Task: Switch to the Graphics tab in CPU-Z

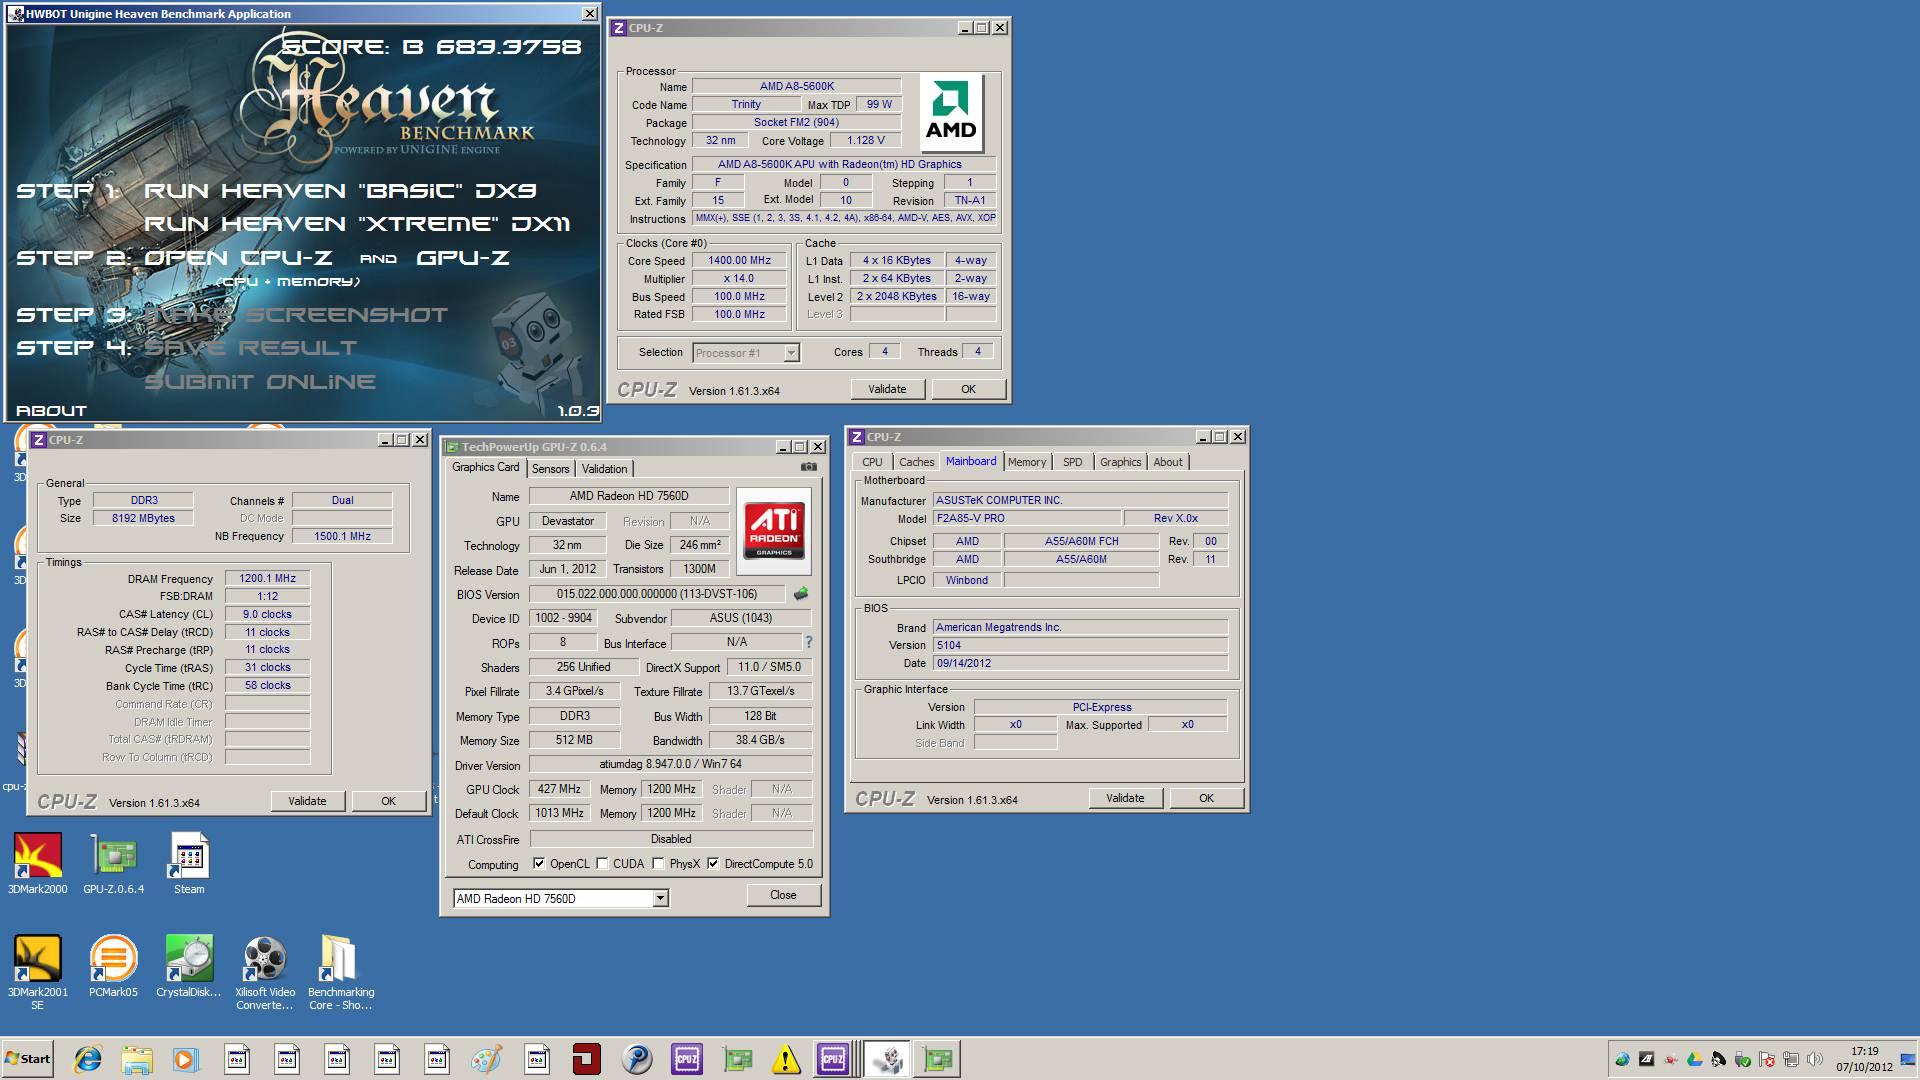Action: click(1120, 462)
